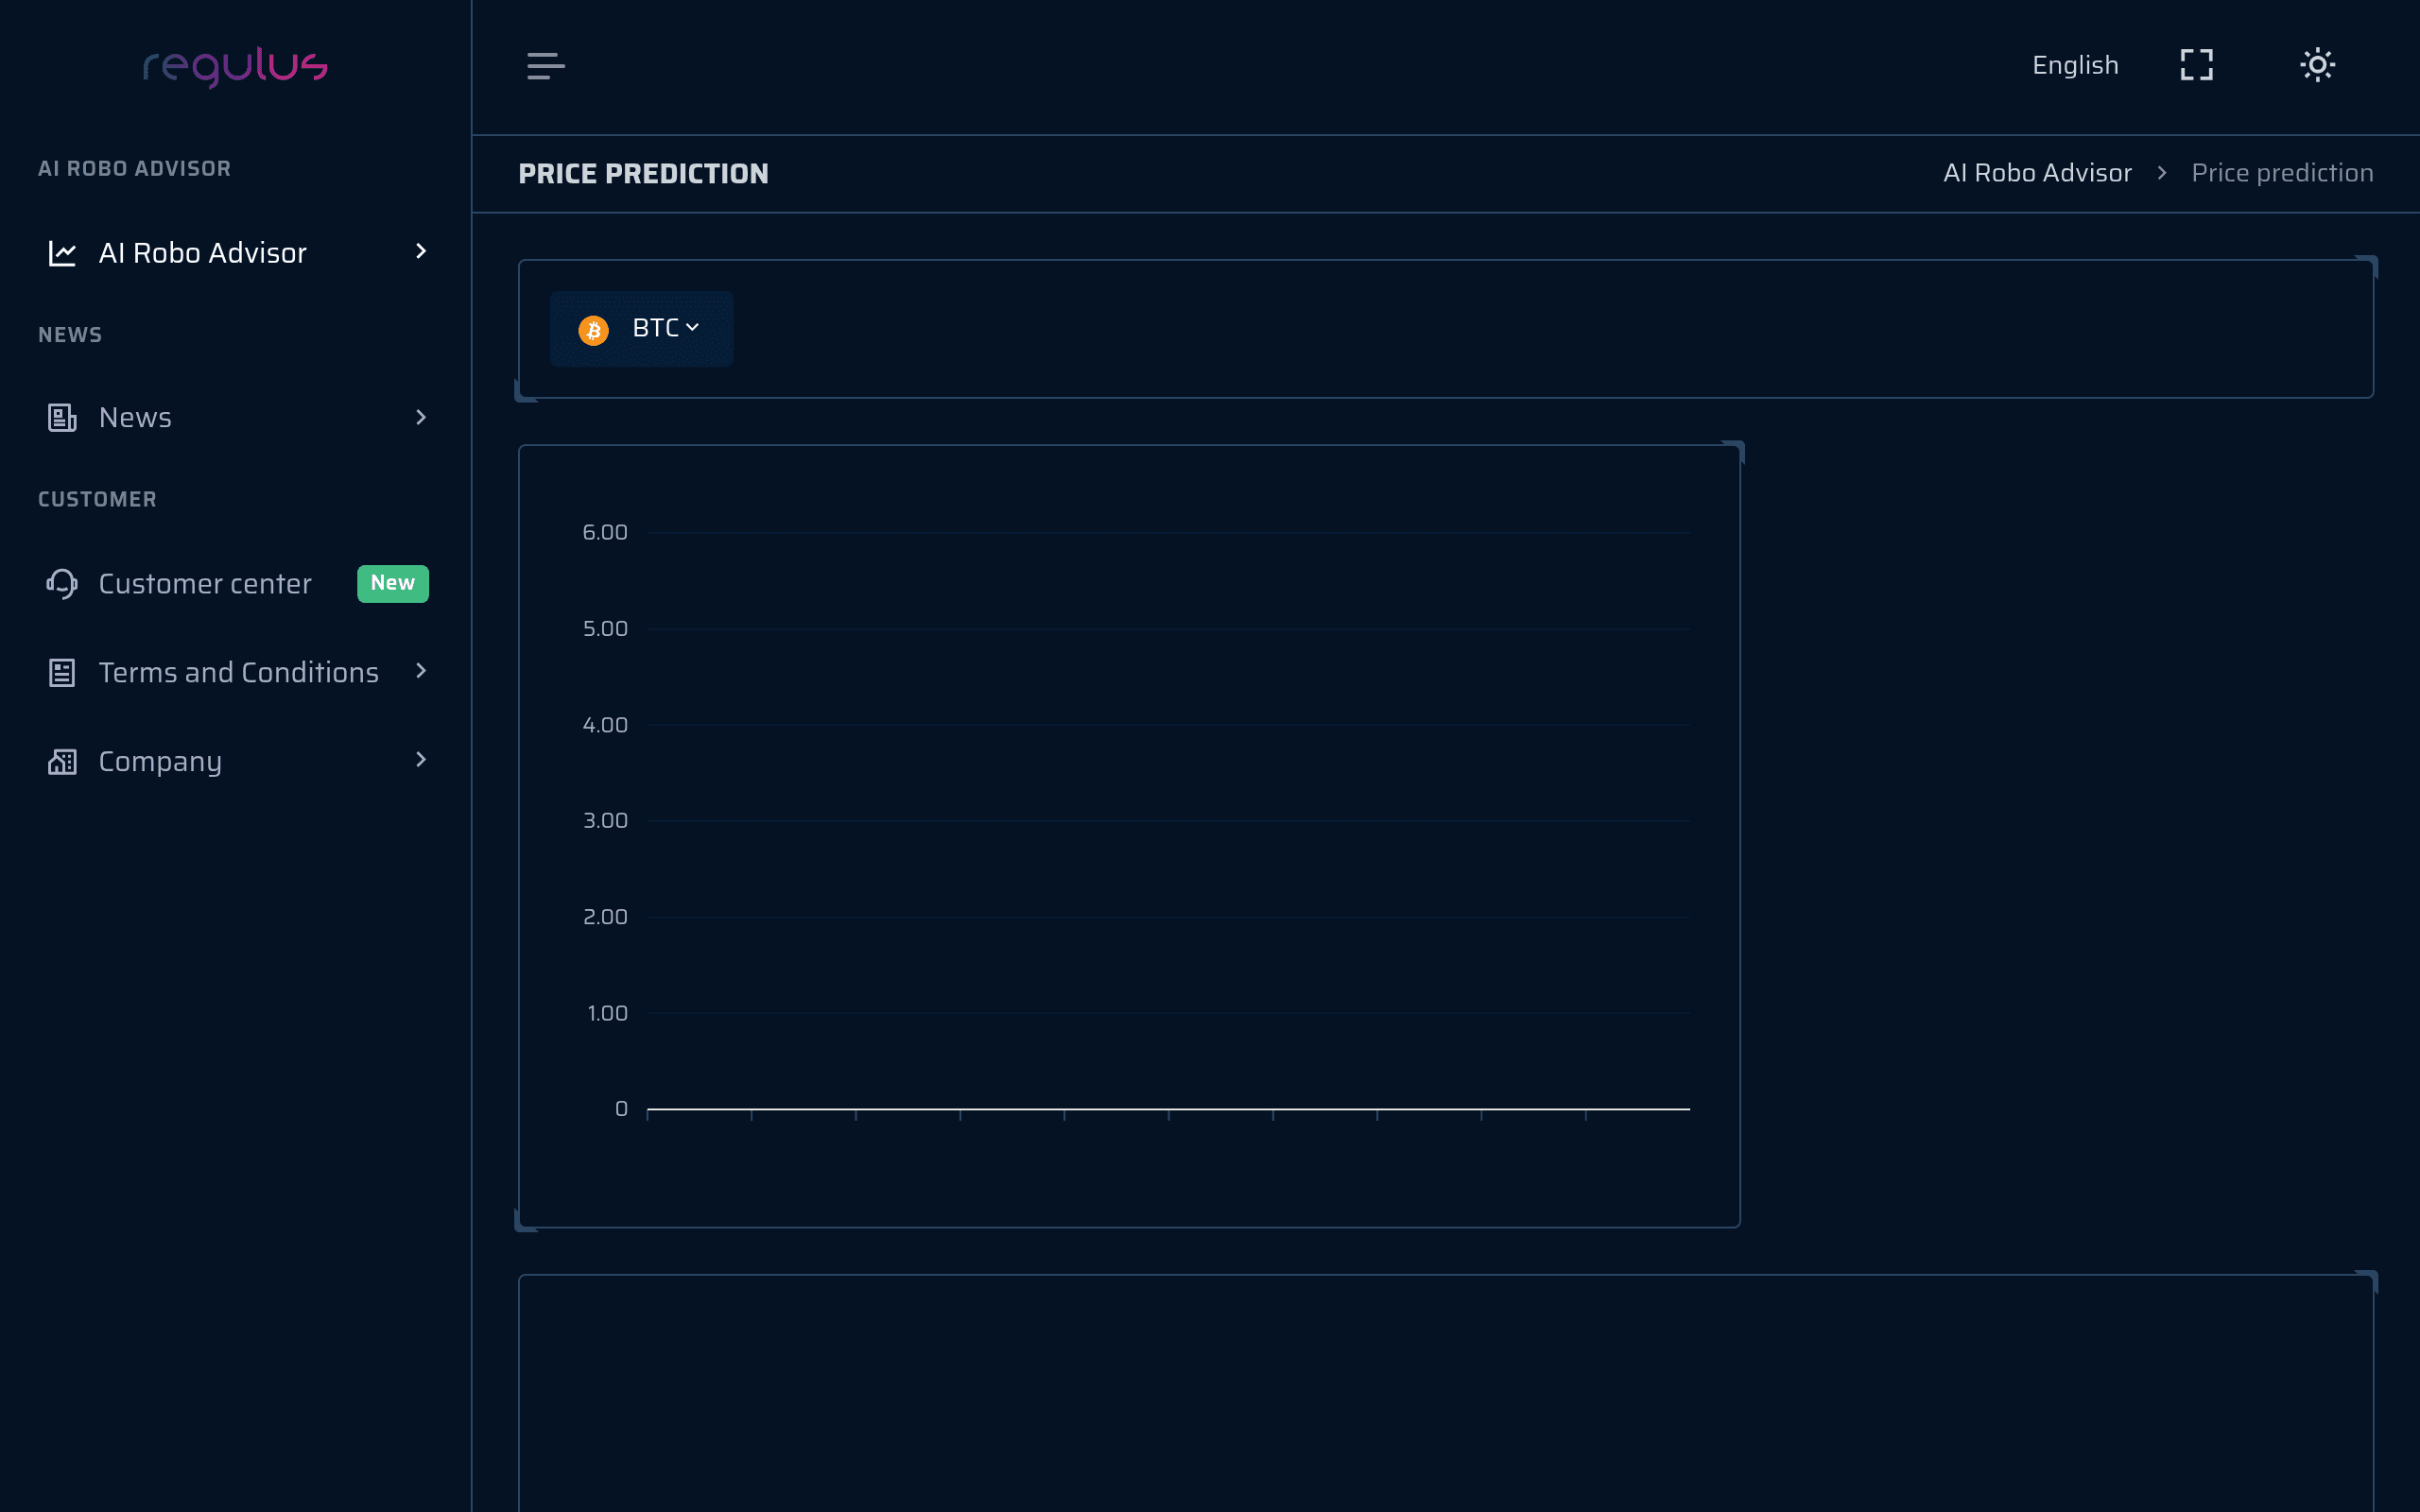
Task: Click the 6.00 y-axis label
Action: point(605,532)
